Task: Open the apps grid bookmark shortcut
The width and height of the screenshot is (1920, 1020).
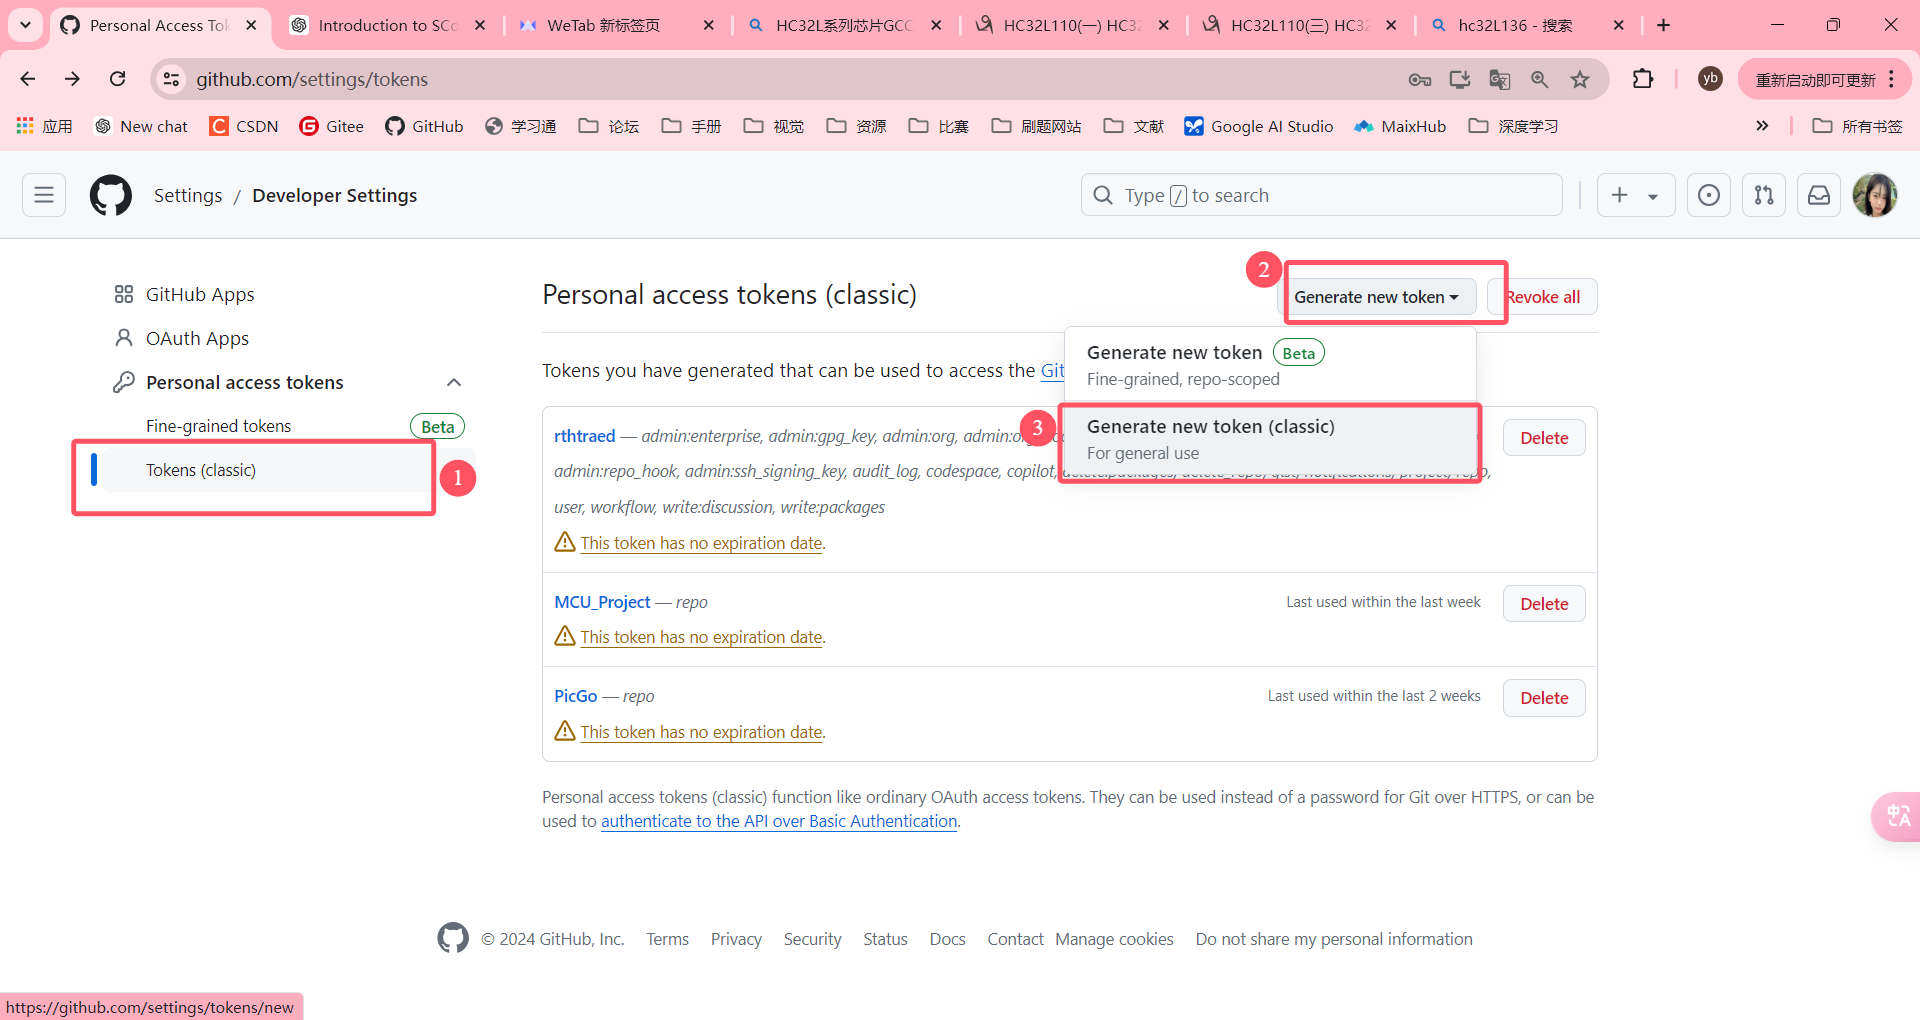Action: [x=45, y=126]
